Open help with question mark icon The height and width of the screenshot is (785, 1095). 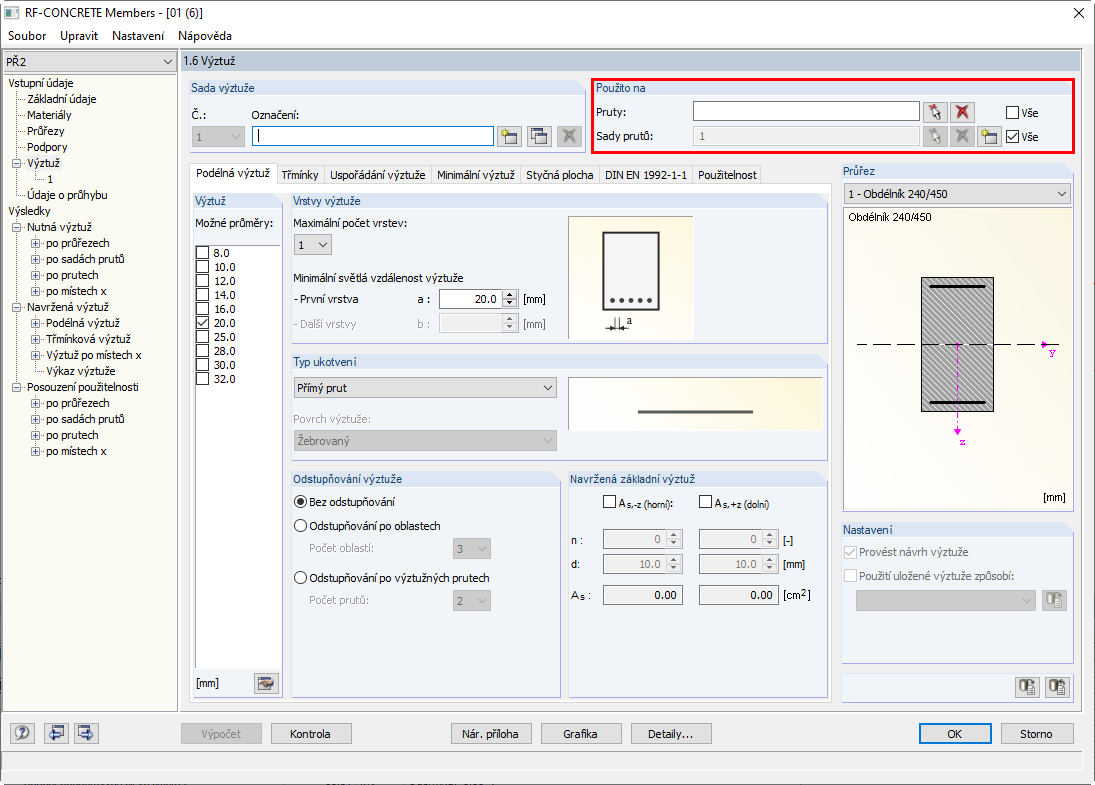pos(22,733)
